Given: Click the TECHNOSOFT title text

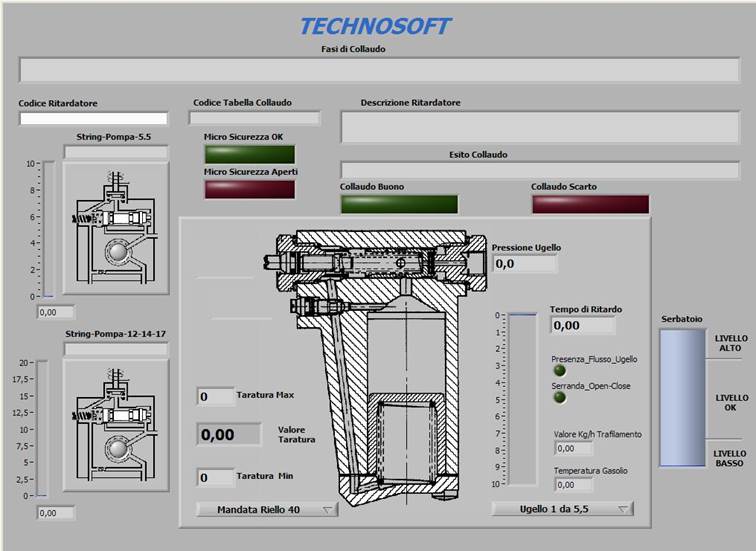Looking at the screenshot, I should click(375, 27).
